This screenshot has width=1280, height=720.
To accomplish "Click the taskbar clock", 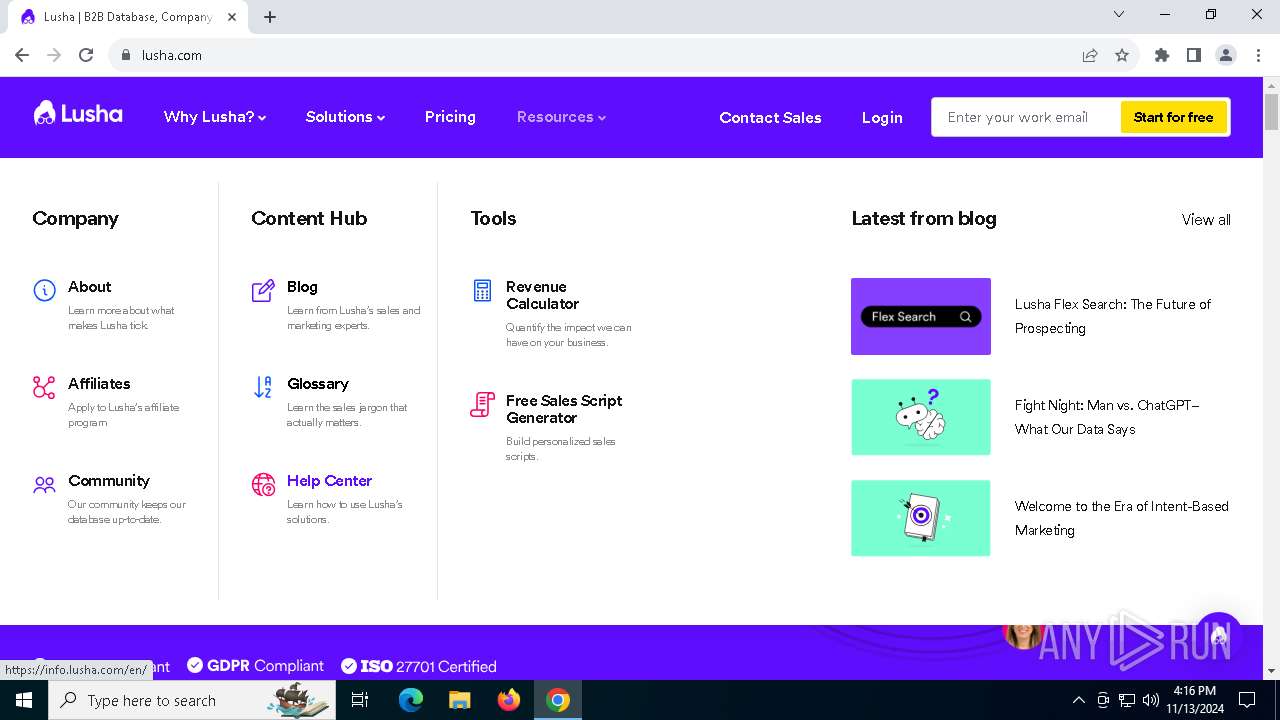I will tap(1194, 700).
